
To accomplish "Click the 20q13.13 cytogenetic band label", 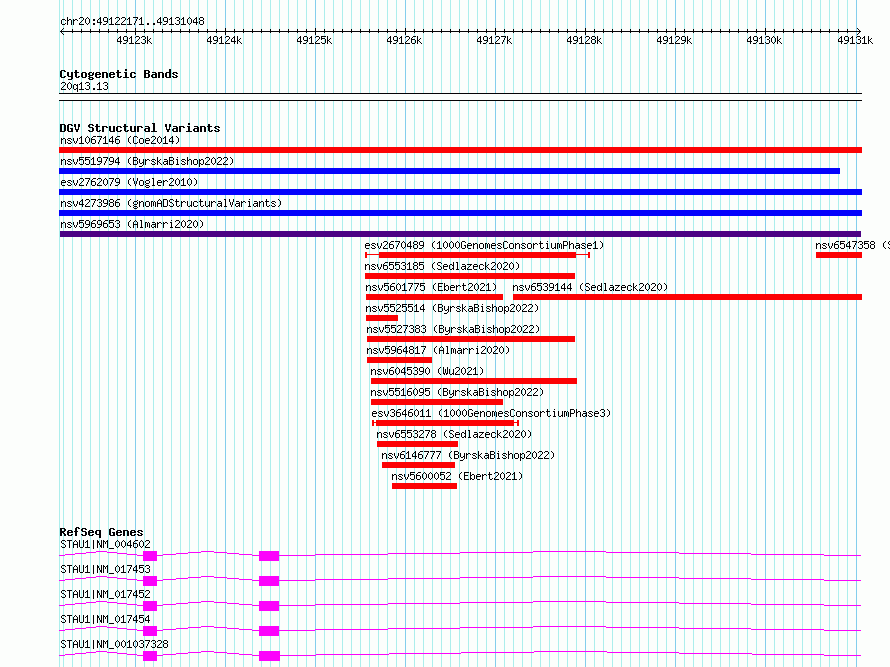I will coord(84,86).
